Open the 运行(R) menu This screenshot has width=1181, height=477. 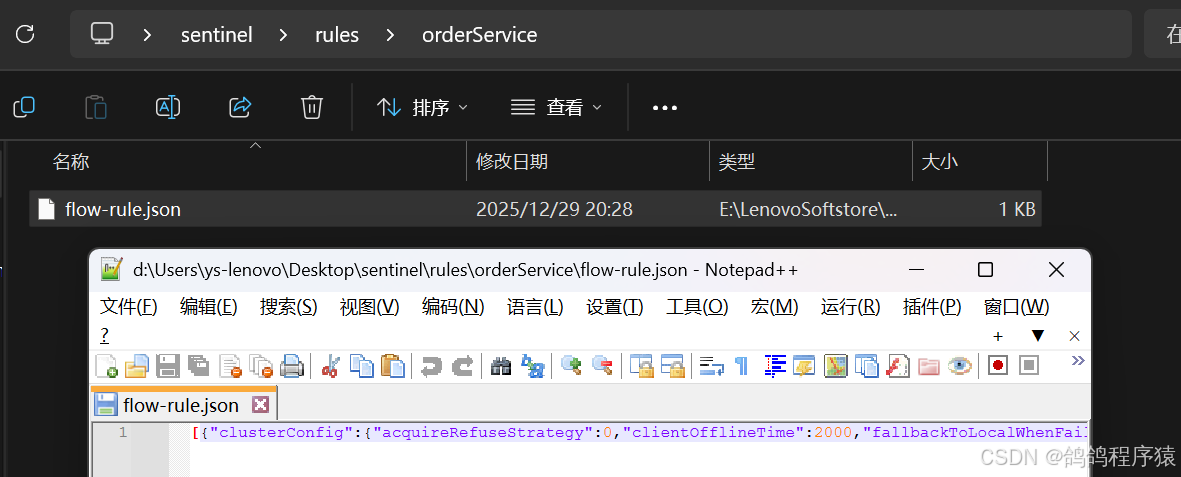850,307
